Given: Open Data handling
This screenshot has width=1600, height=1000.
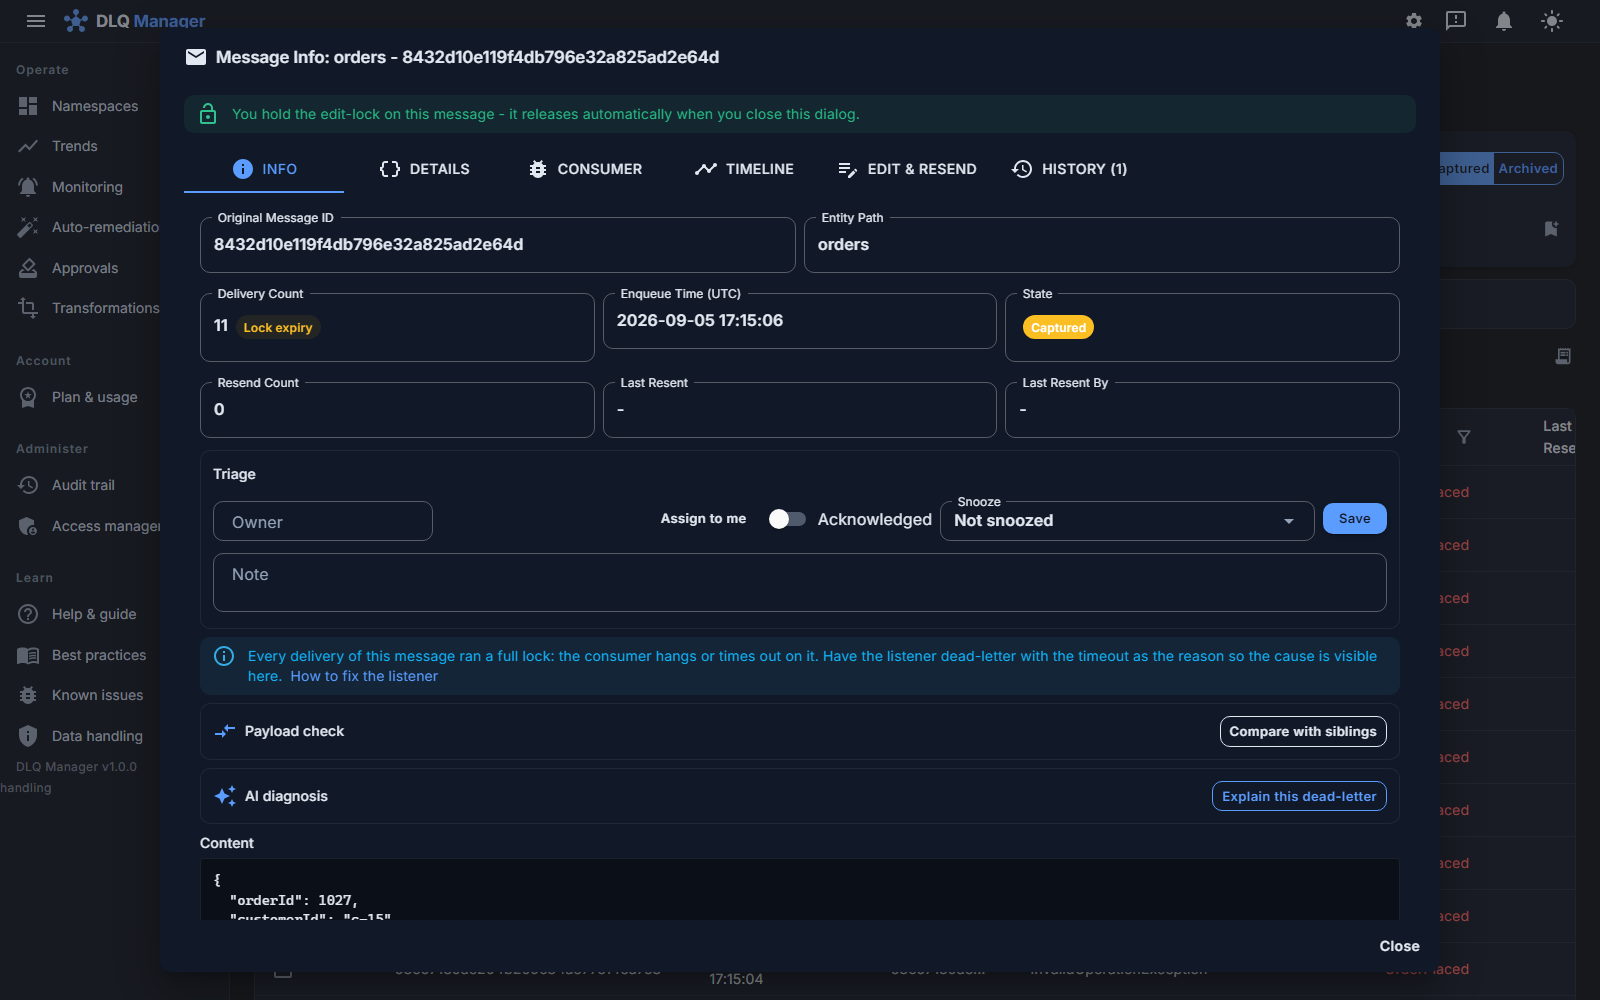Looking at the screenshot, I should tap(80, 736).
